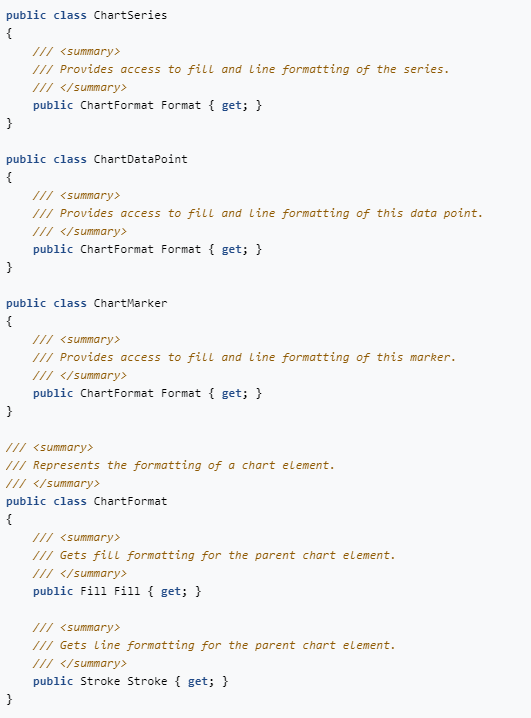531x718 pixels.
Task: Click the Fill property type name
Action: click(x=93, y=591)
